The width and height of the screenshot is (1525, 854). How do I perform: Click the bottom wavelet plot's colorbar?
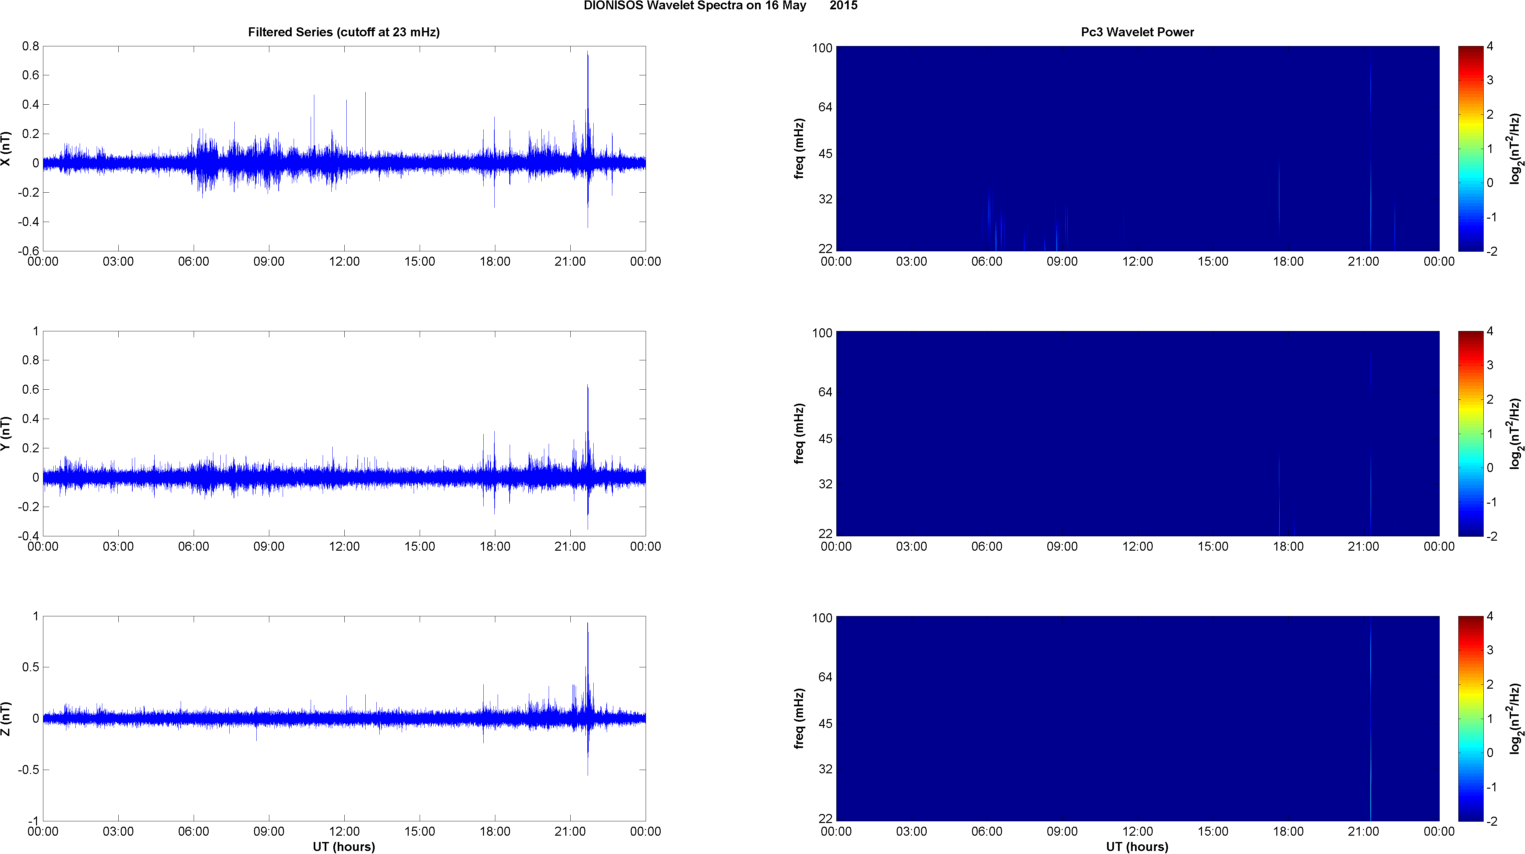pyautogui.click(x=1470, y=719)
